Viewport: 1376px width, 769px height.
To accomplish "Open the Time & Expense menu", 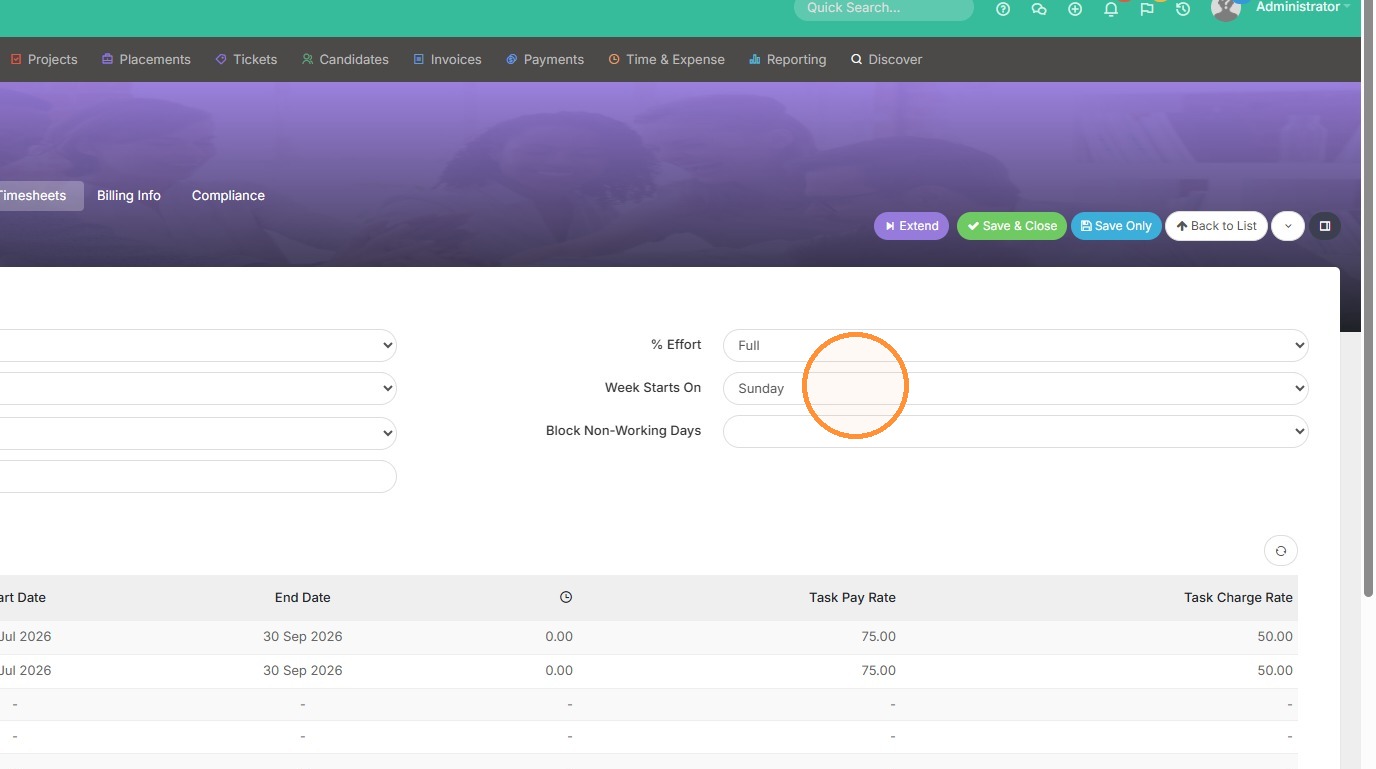I will click(x=666, y=59).
